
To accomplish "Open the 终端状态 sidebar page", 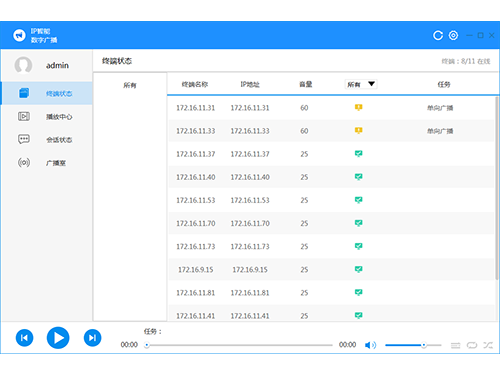I will pyautogui.click(x=47, y=93).
